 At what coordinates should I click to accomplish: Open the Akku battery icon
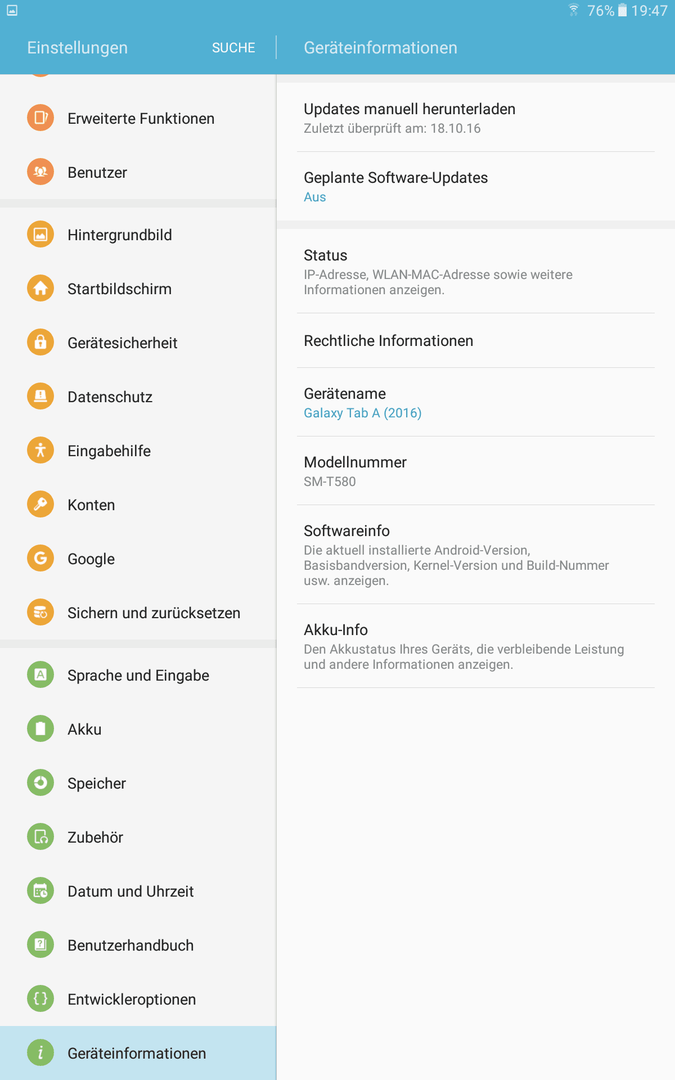coord(40,729)
